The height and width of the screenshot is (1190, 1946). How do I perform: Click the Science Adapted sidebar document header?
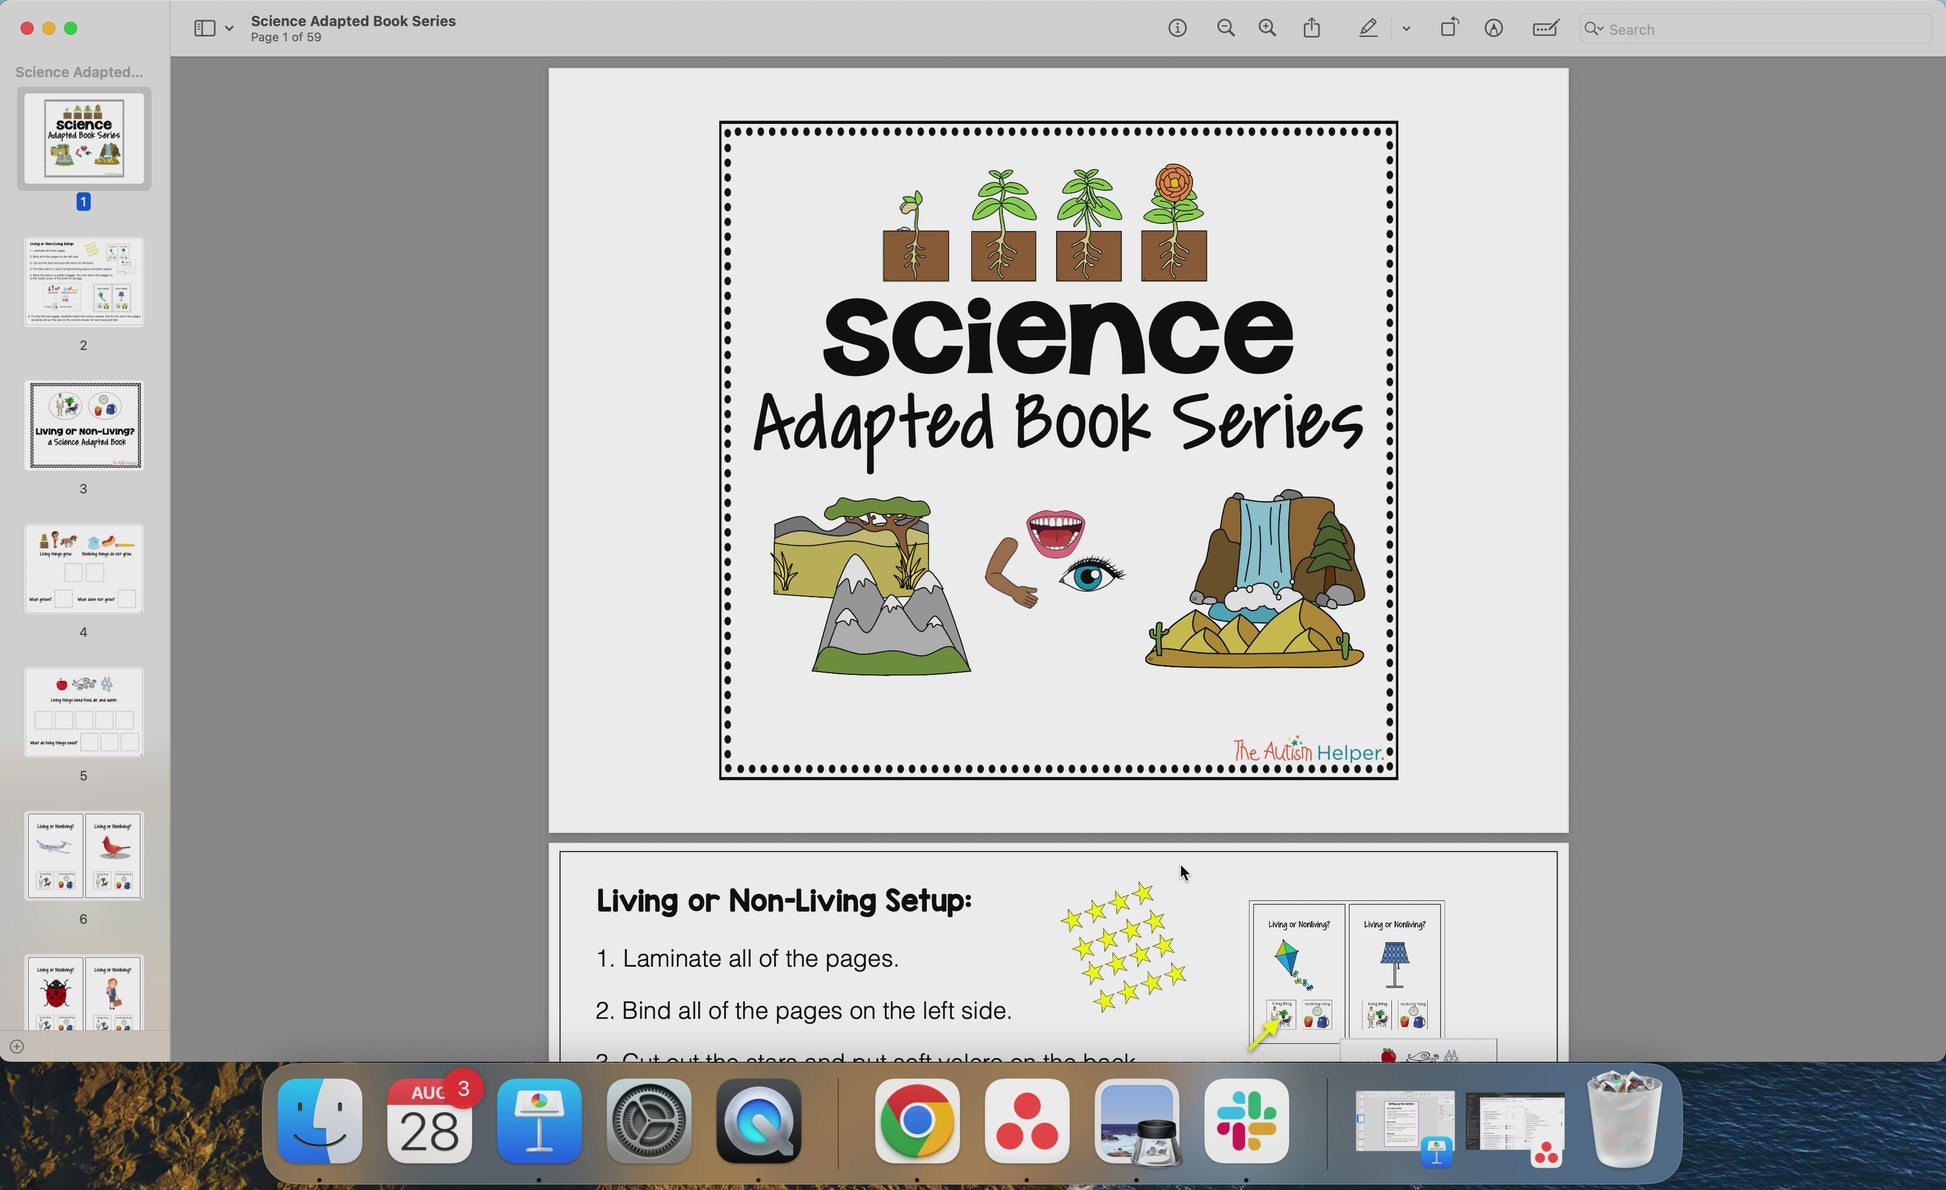pos(79,72)
